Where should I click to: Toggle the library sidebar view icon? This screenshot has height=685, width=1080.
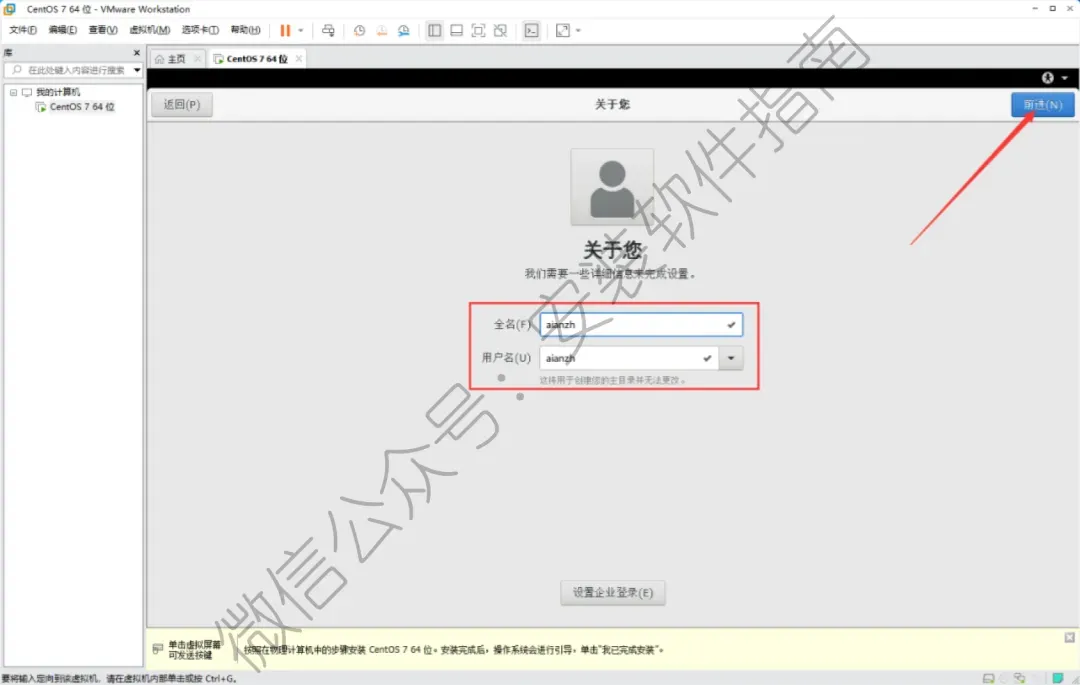coord(435,30)
